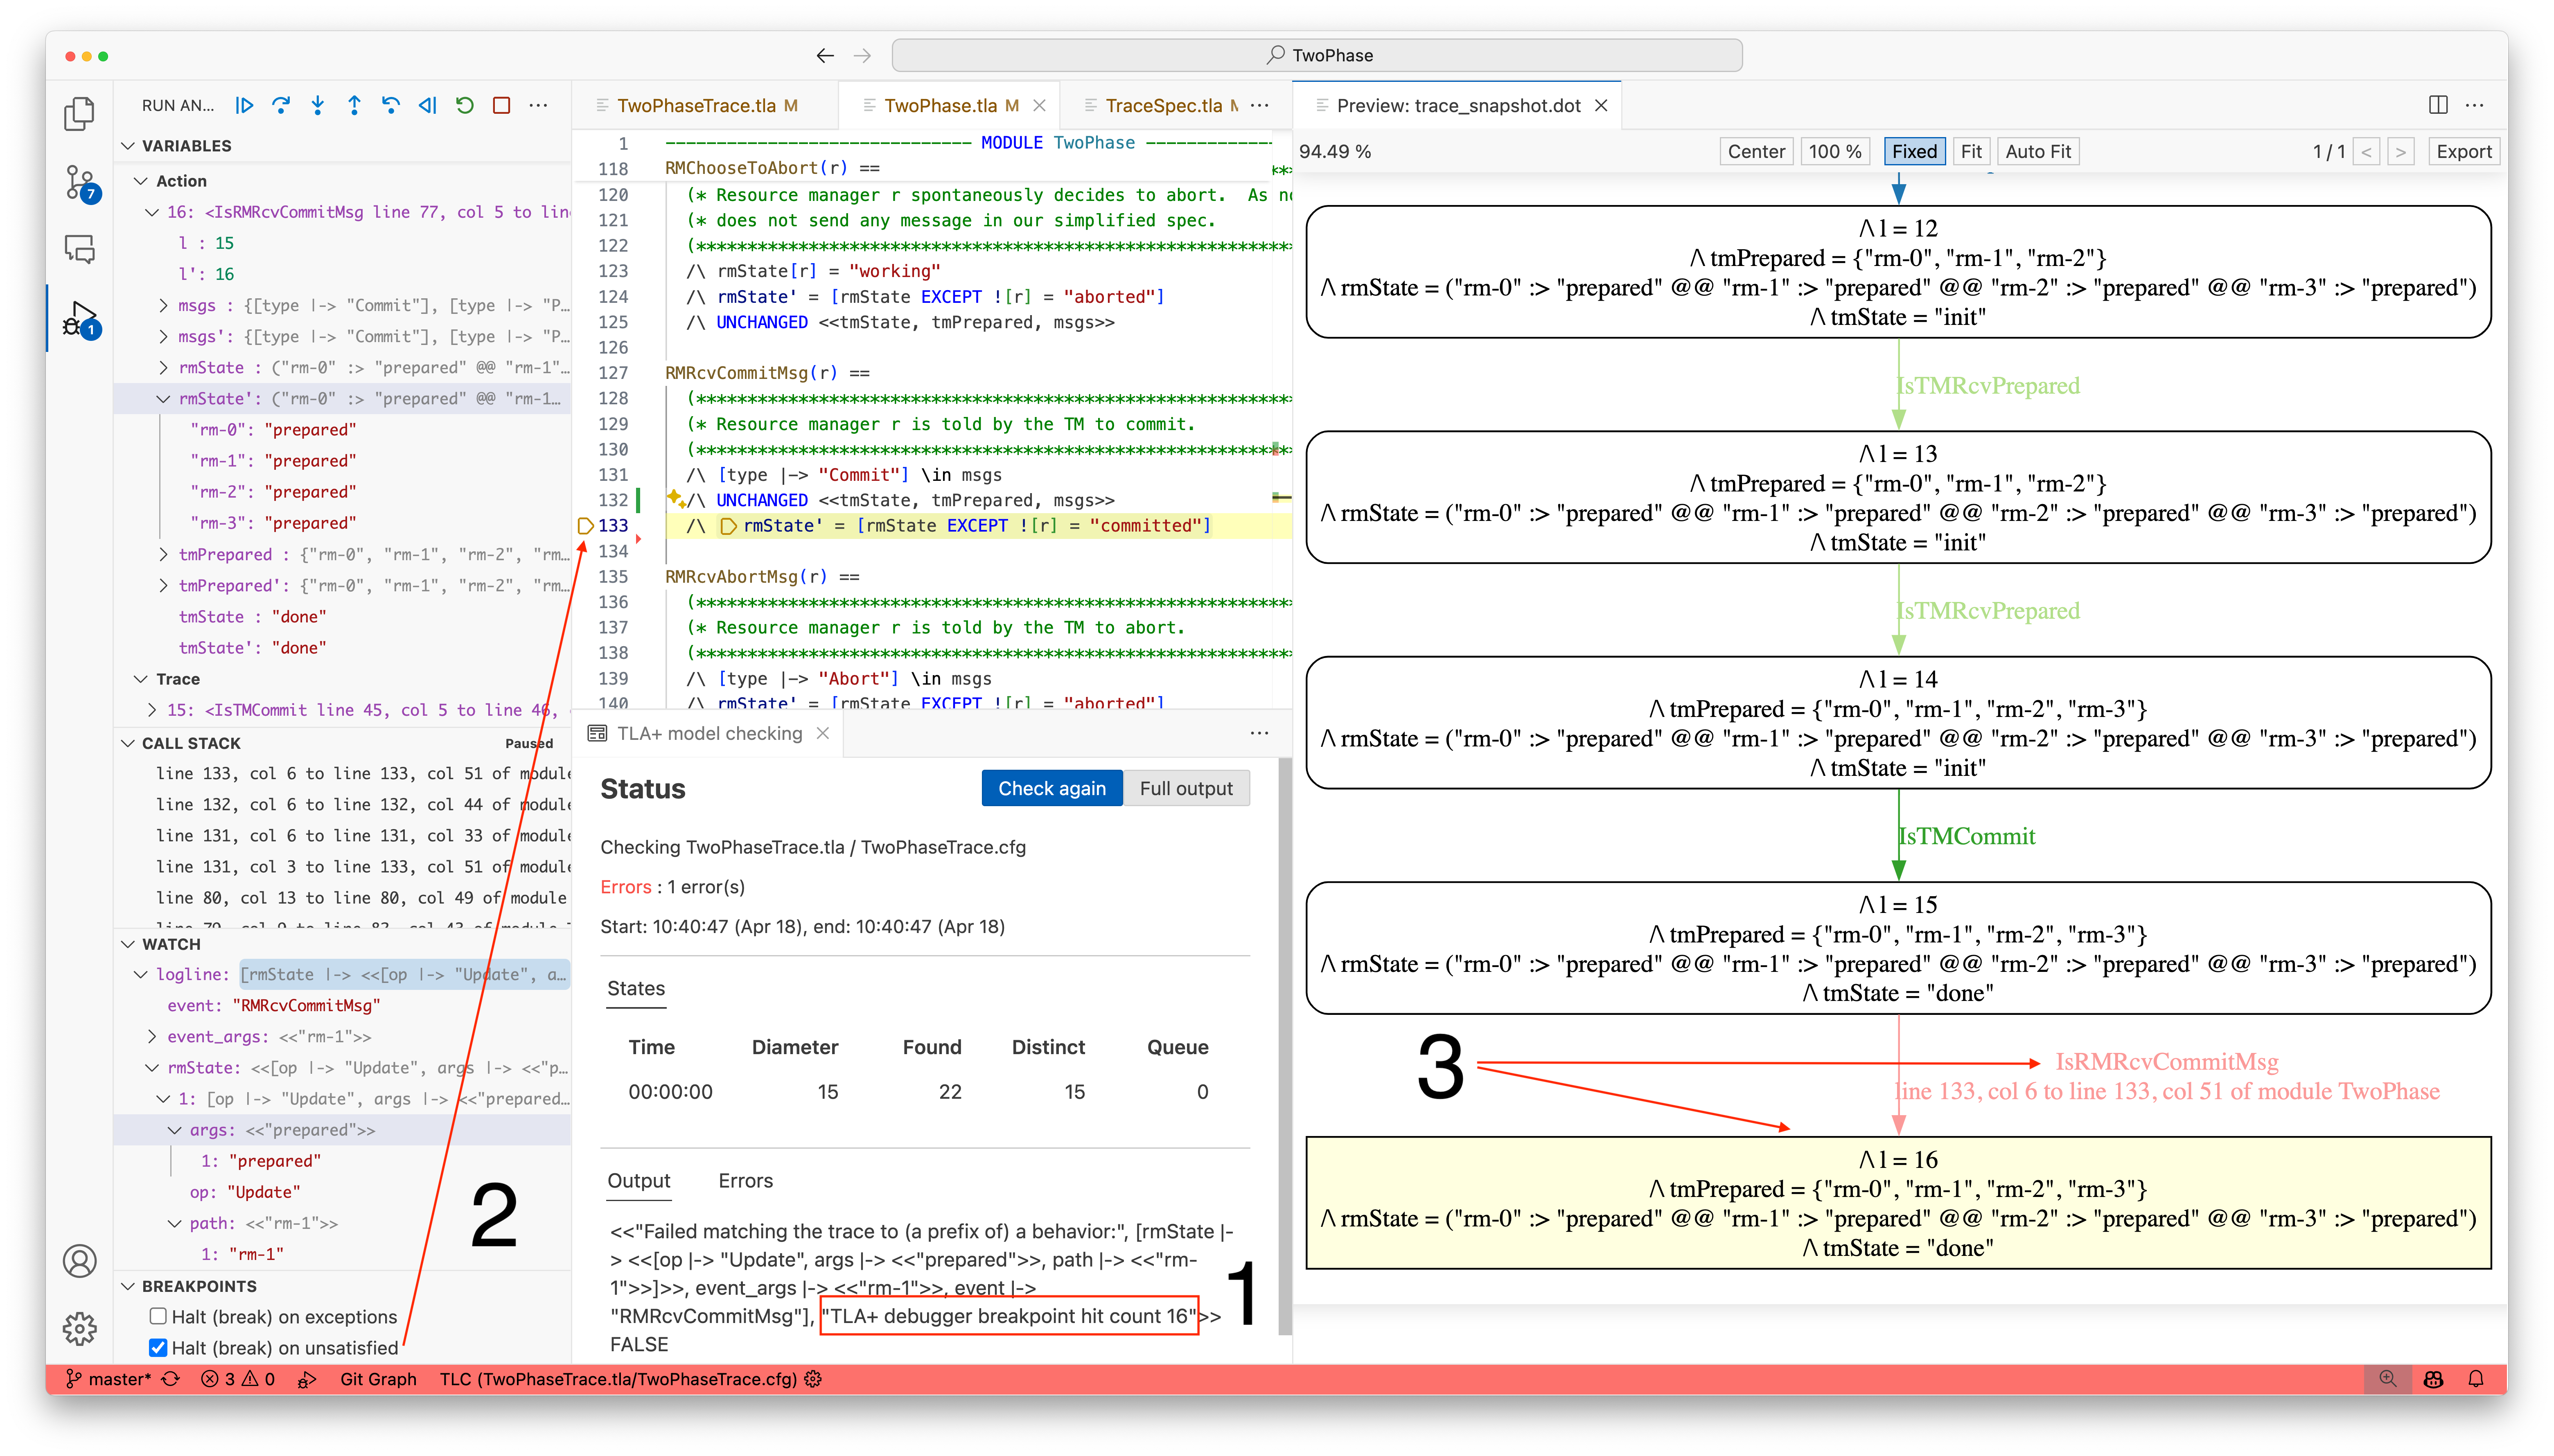Viewport: 2554px width, 1456px height.
Task: Open the Run and Debug view
Action: point(79,319)
